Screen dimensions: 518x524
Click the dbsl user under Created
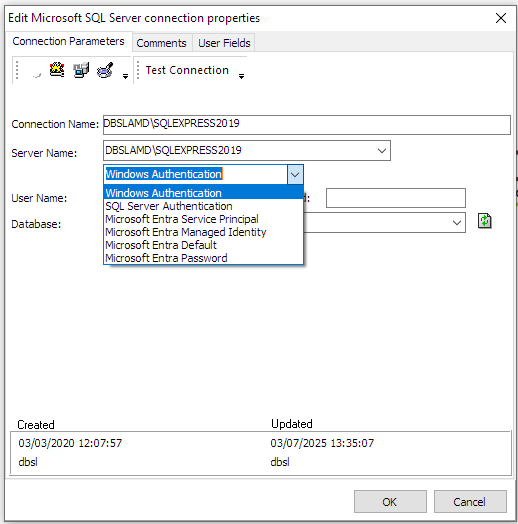tap(28, 462)
